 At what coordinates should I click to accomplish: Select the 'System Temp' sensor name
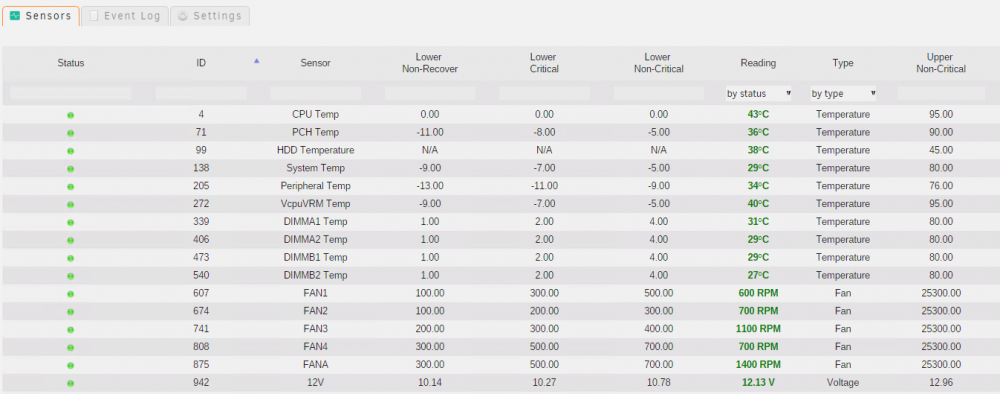pos(316,168)
